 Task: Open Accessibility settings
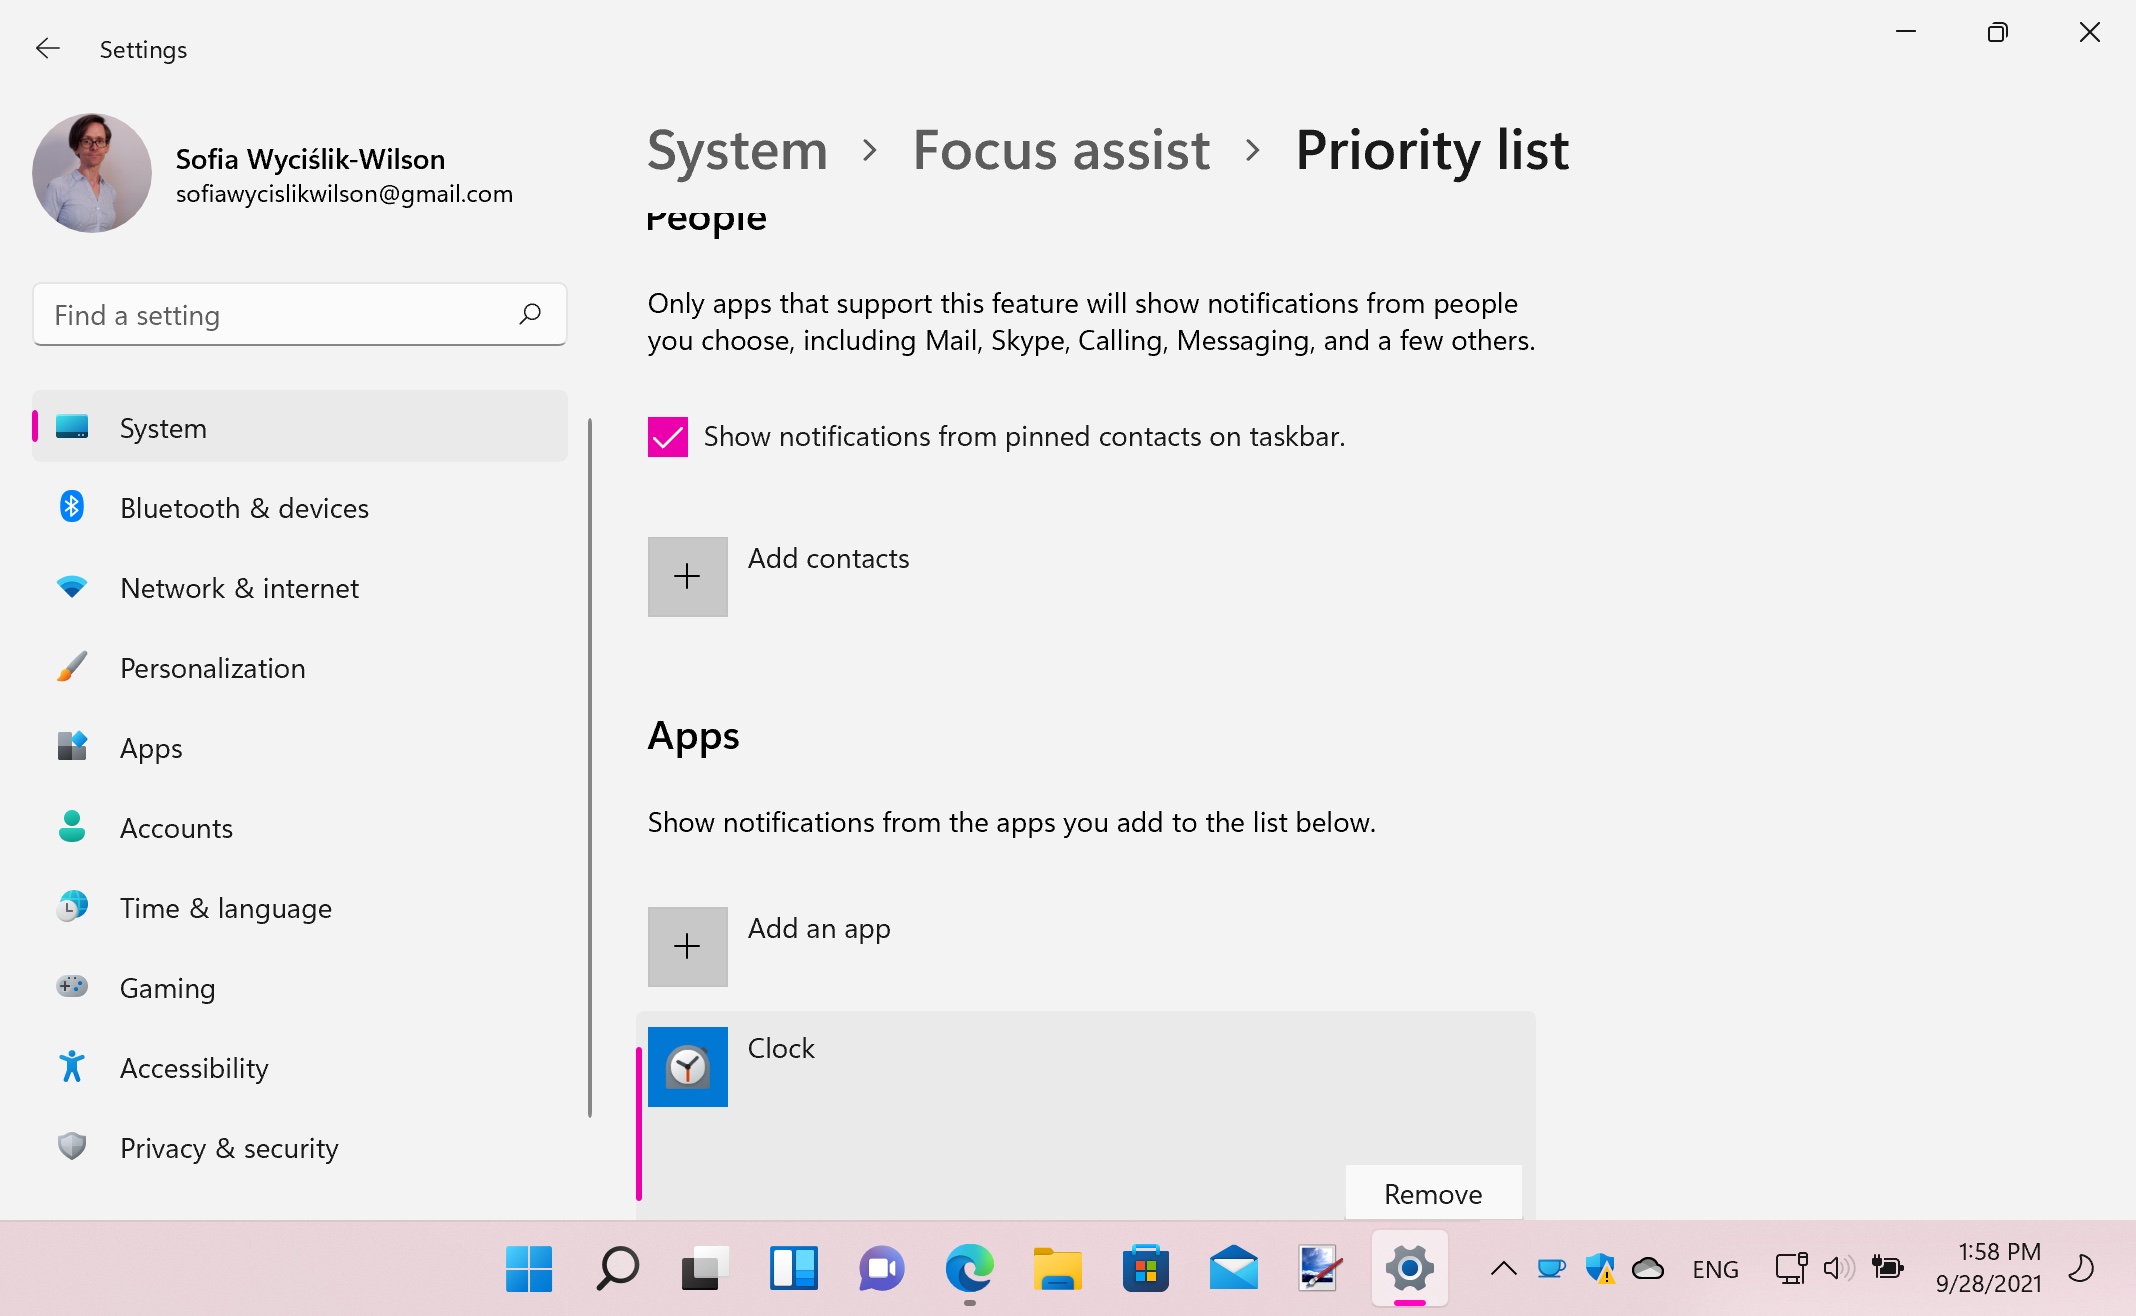(x=194, y=1067)
